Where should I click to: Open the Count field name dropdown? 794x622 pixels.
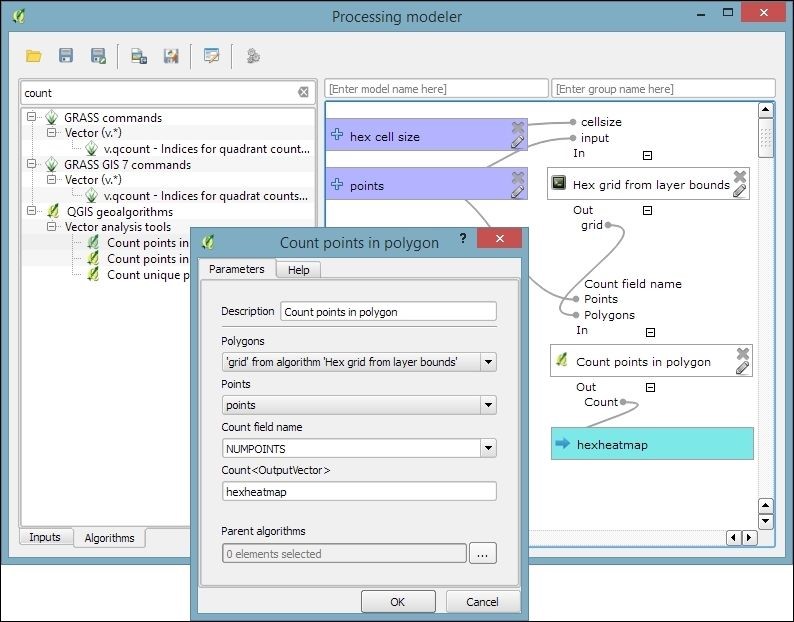488,449
